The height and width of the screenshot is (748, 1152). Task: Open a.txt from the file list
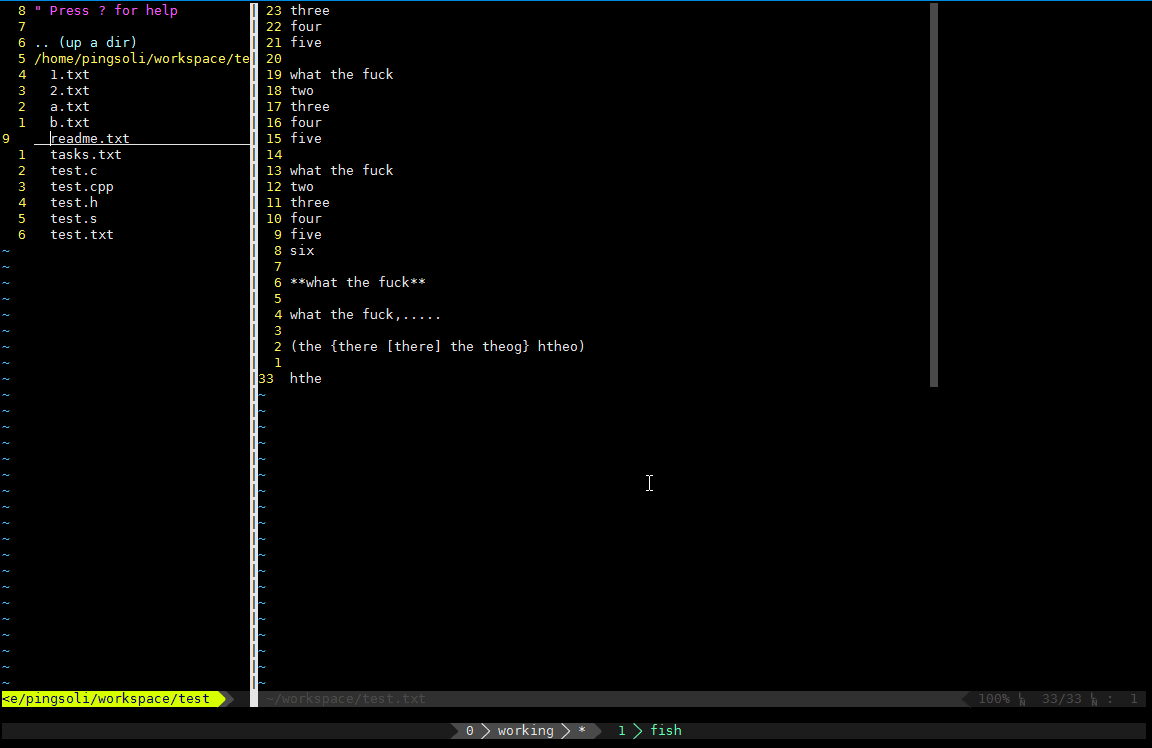tap(69, 106)
